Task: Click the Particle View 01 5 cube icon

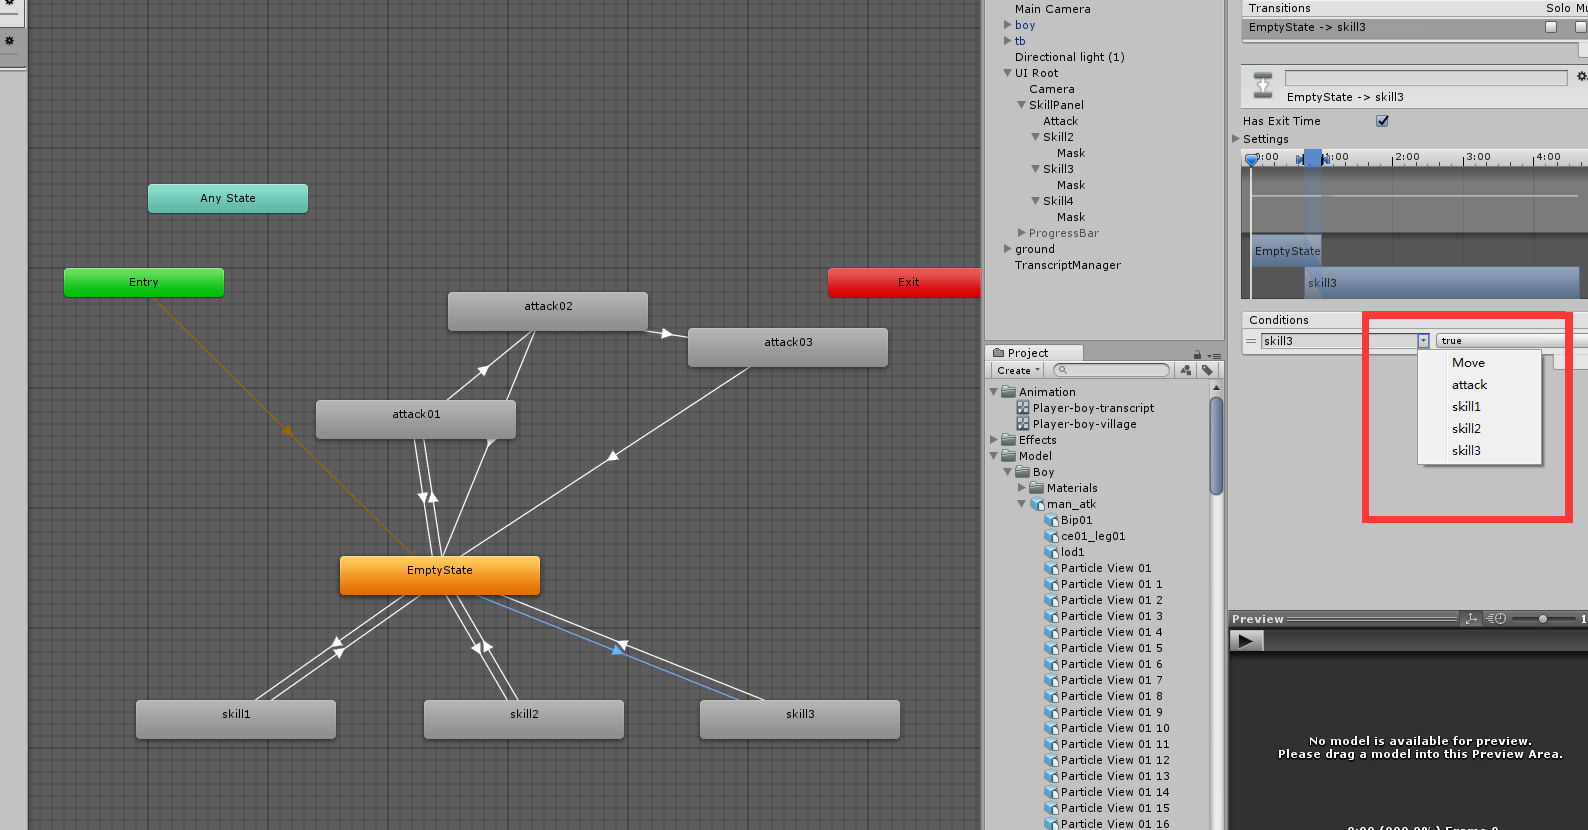Action: pyautogui.click(x=1051, y=648)
